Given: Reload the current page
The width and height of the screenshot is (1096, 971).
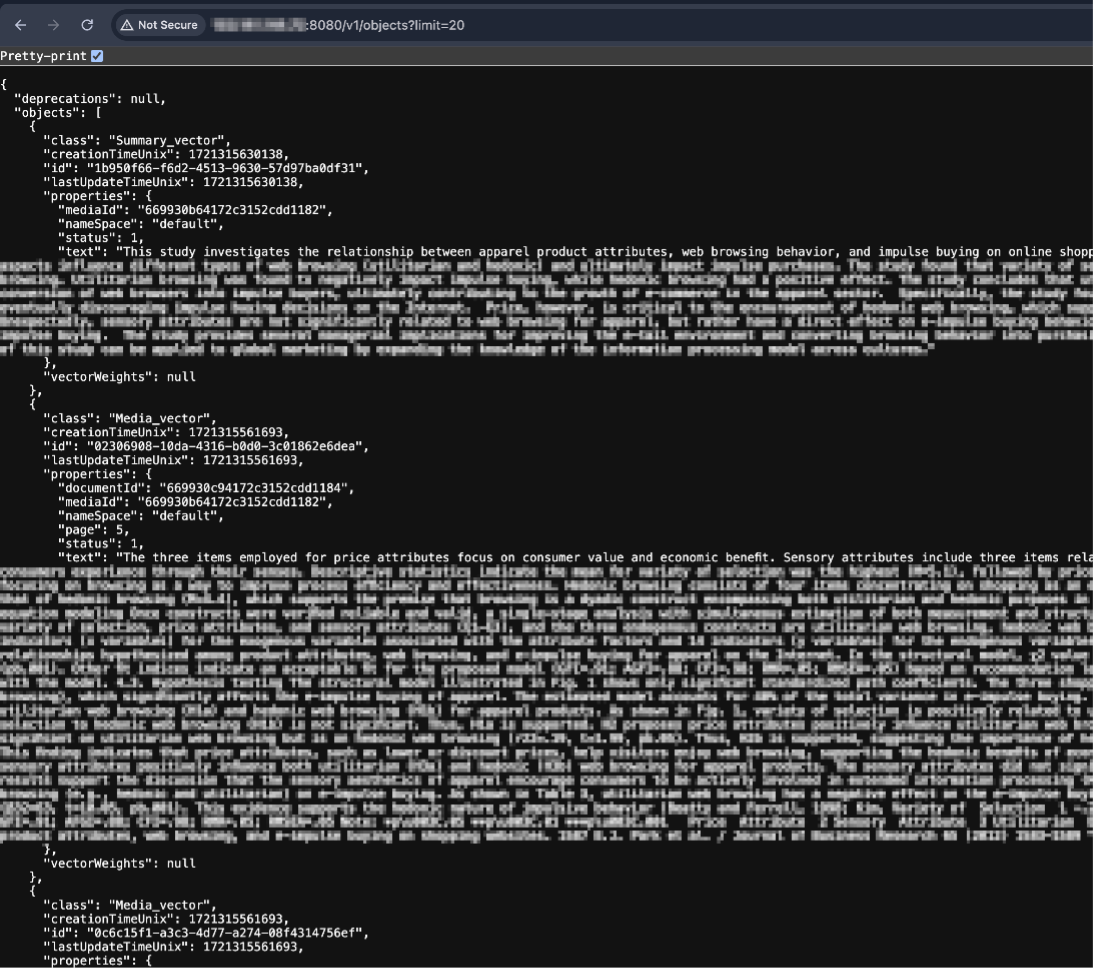Looking at the screenshot, I should click(87, 25).
